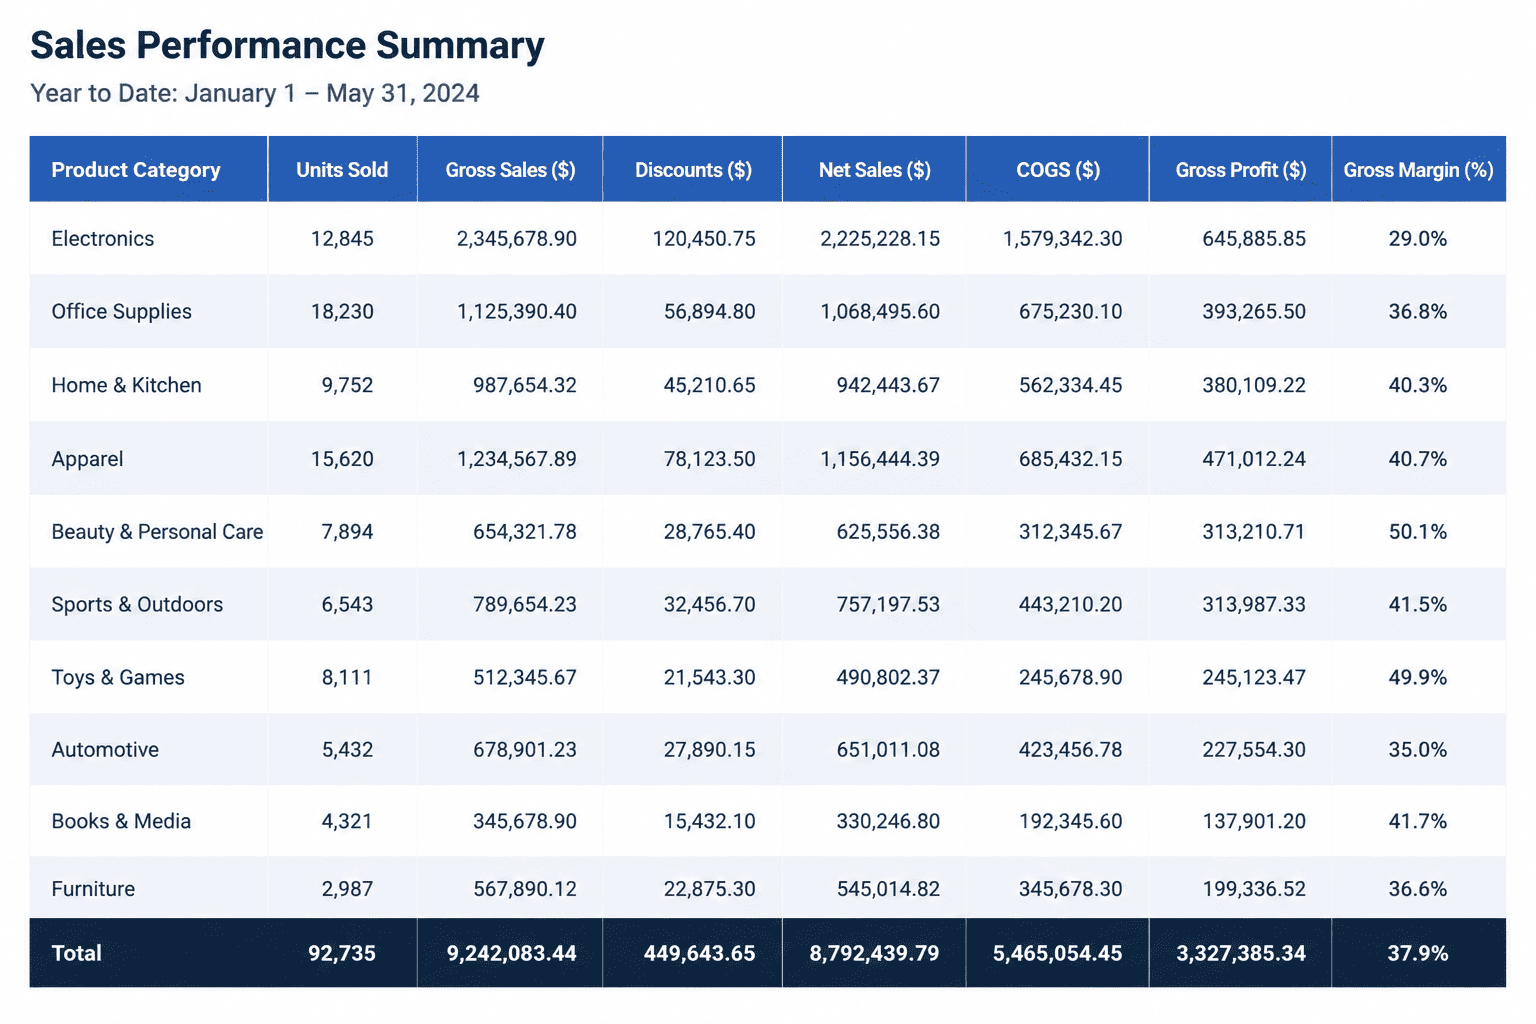This screenshot has height=1024, width=1536.
Task: Click the Sports & Outdoors row label
Action: 137,605
